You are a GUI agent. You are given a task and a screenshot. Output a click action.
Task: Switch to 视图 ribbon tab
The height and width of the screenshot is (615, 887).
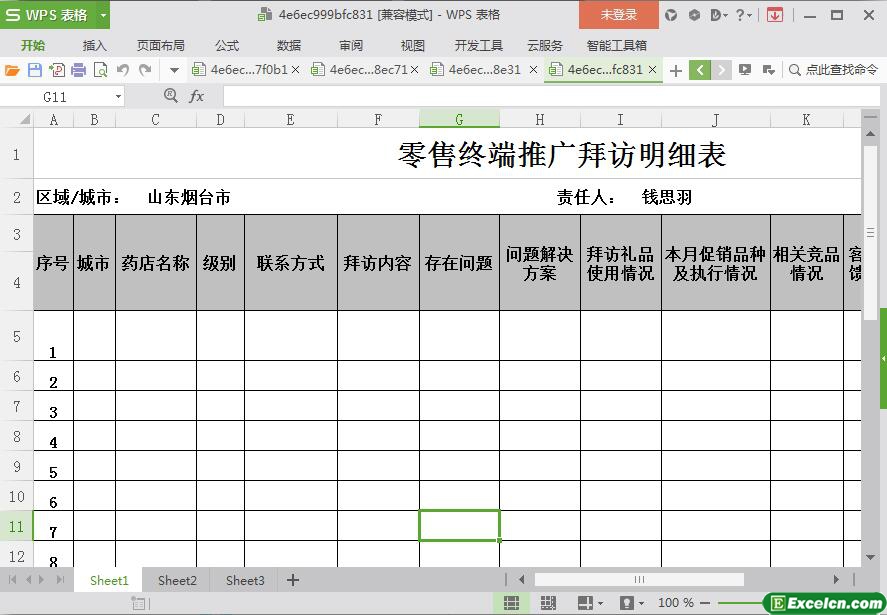pos(412,46)
